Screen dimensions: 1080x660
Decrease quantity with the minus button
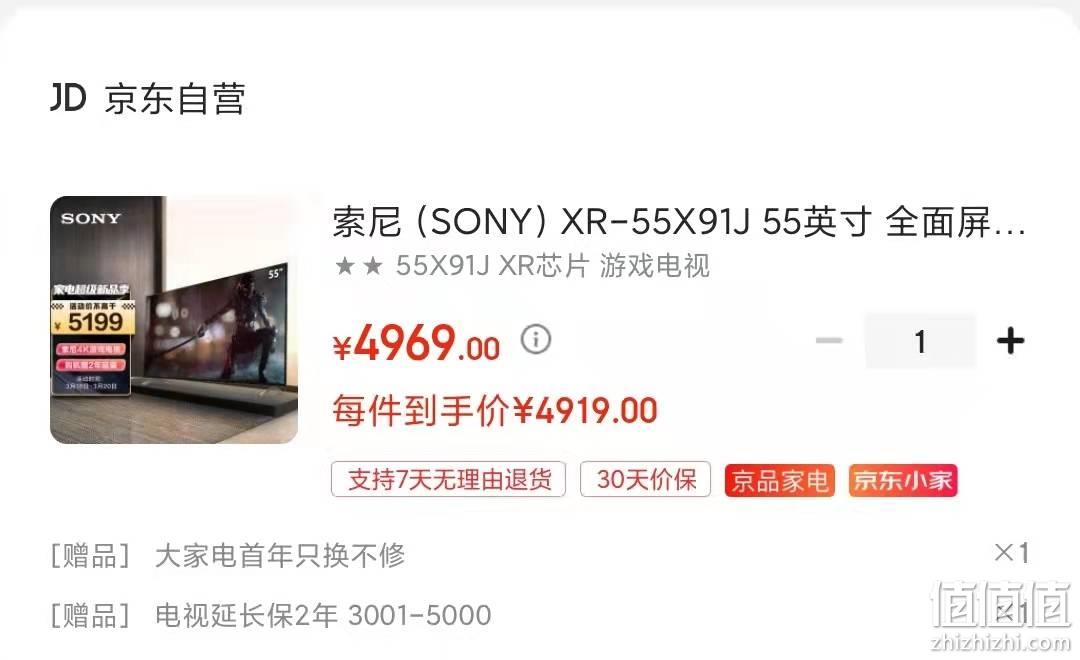[829, 340]
